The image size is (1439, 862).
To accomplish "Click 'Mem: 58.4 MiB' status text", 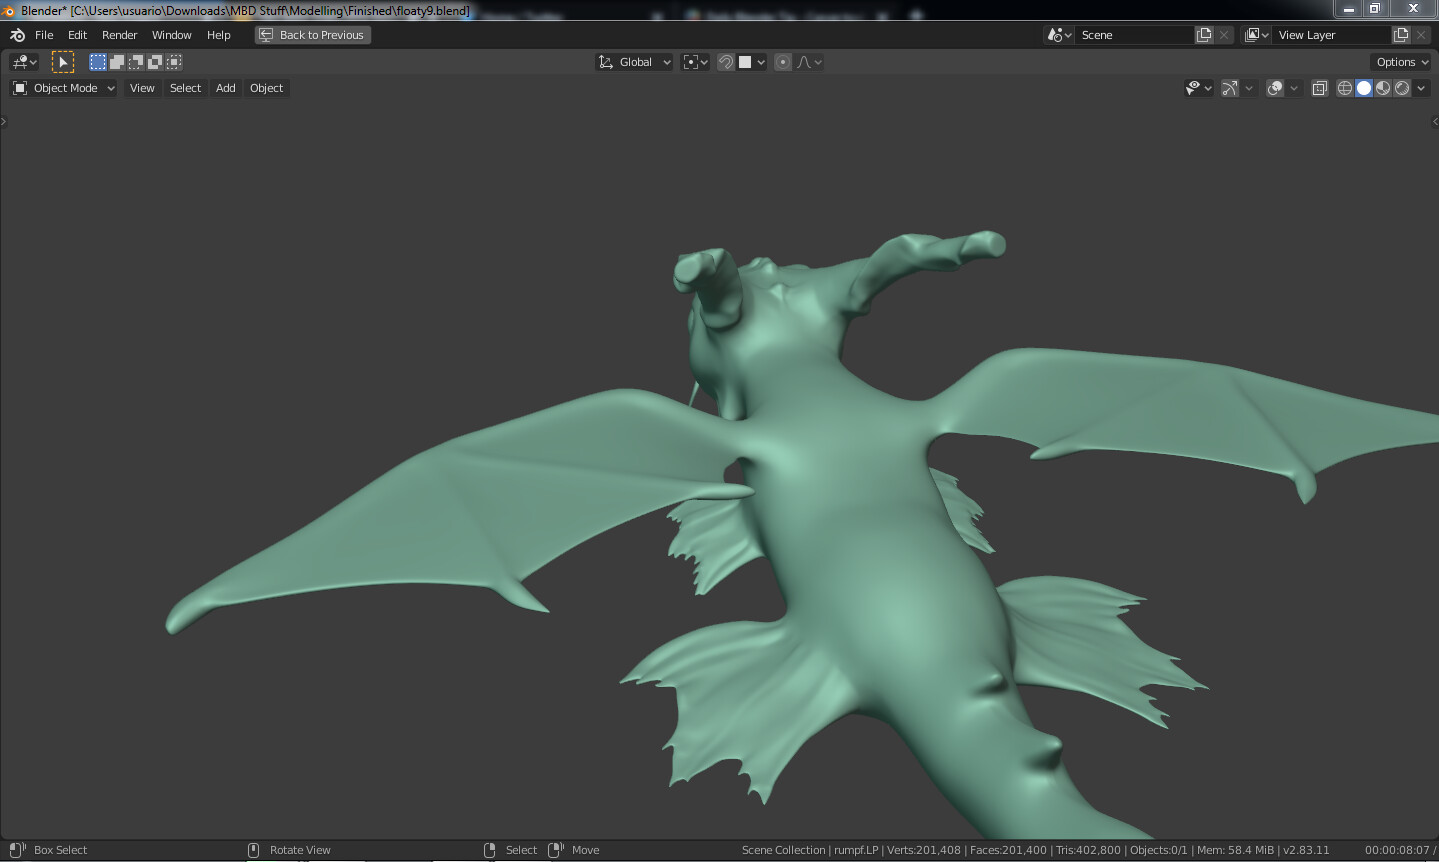I will [1235, 850].
